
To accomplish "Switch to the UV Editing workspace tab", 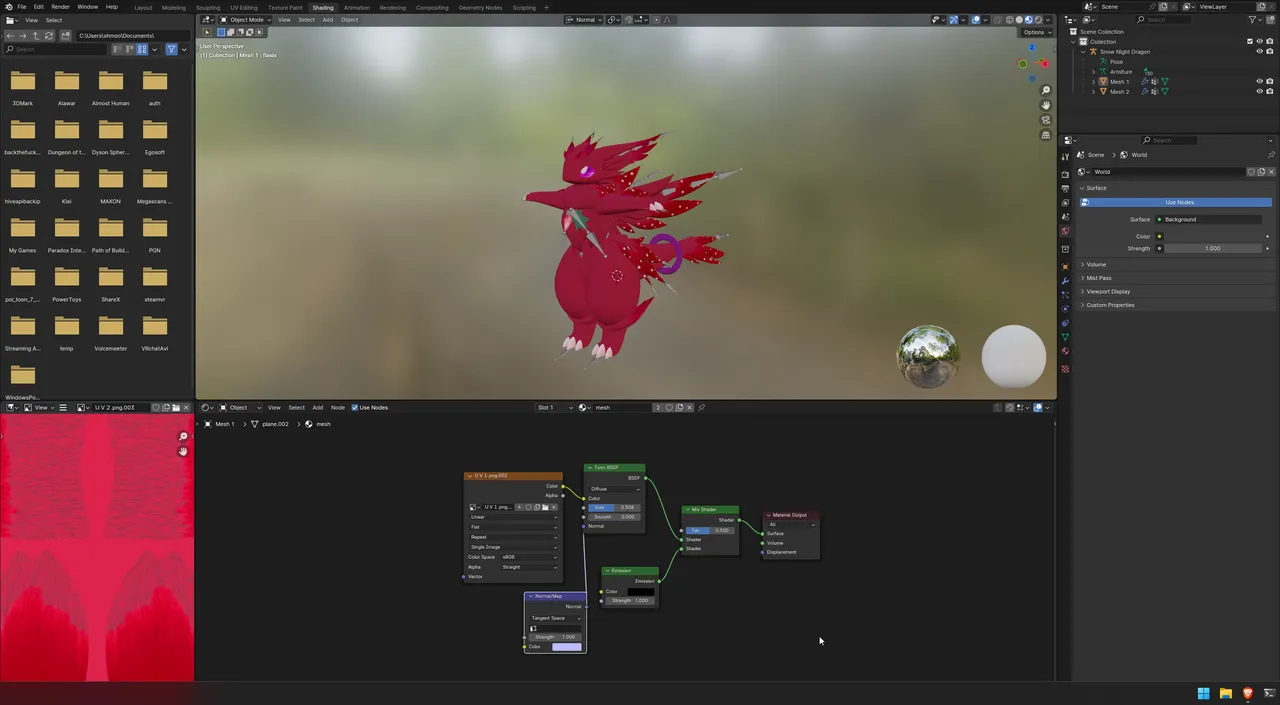I will [x=243, y=7].
